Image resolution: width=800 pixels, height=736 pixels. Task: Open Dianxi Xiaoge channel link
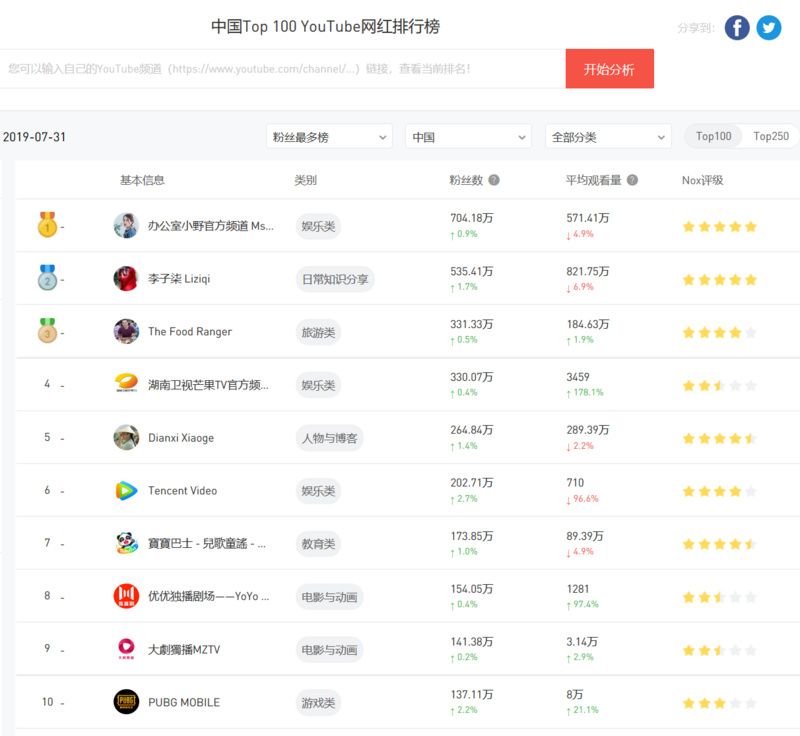tap(181, 438)
